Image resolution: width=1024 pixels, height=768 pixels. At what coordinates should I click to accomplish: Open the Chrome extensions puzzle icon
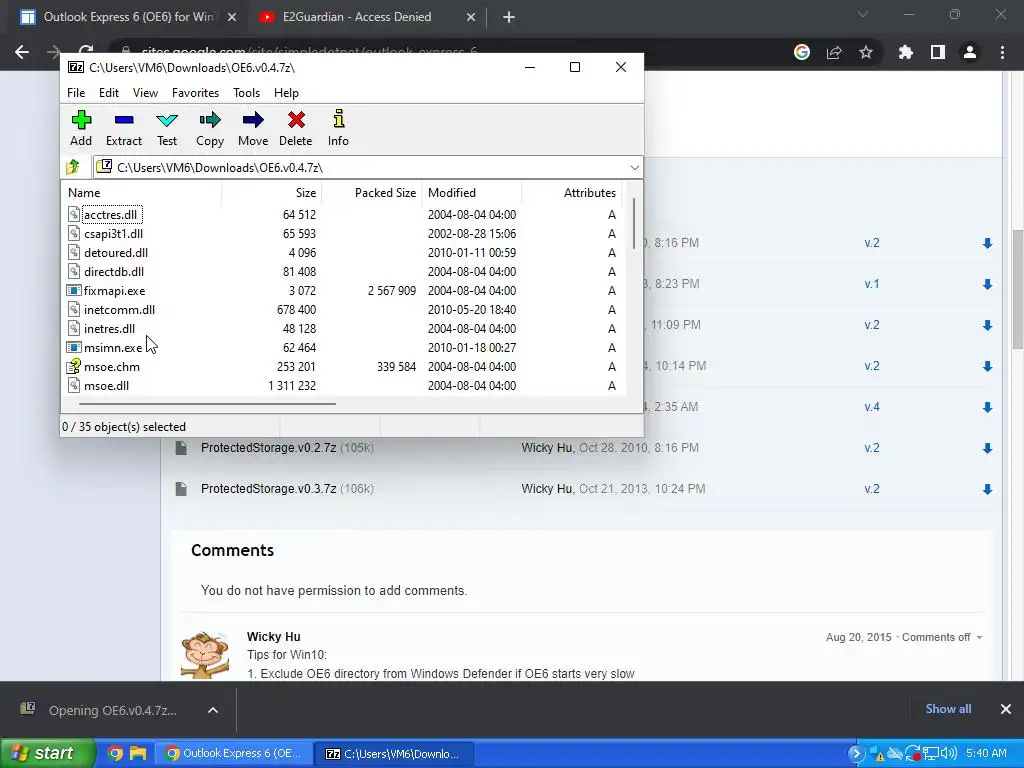pos(906,52)
